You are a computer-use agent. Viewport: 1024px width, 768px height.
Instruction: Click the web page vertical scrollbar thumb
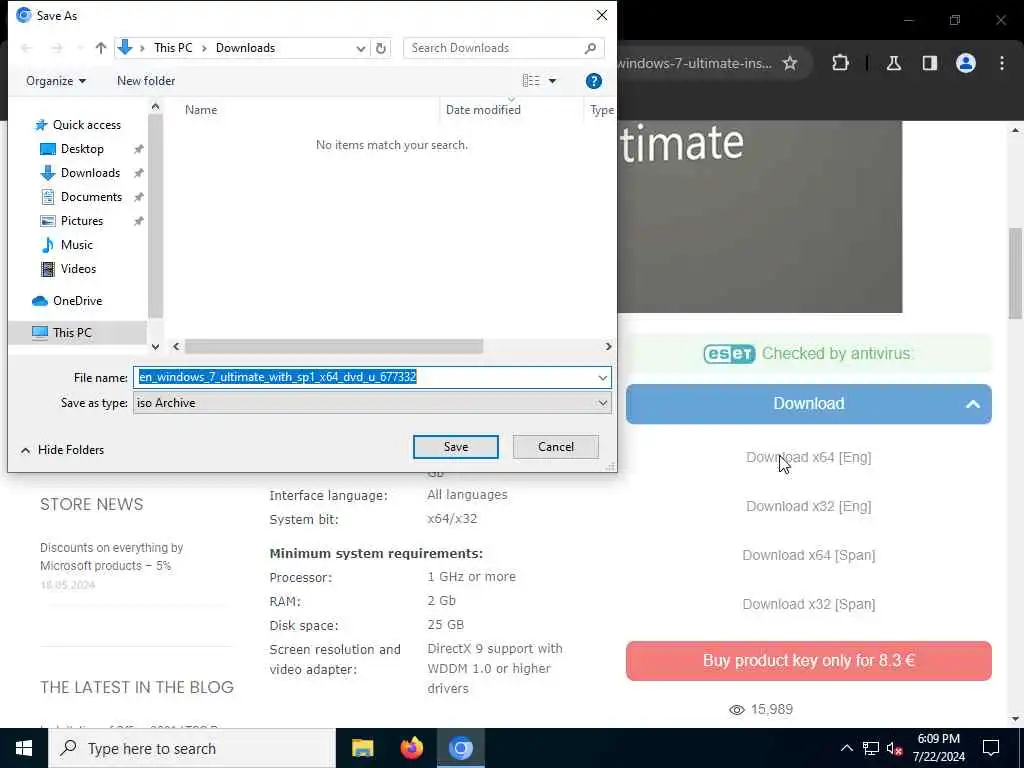tap(1015, 272)
